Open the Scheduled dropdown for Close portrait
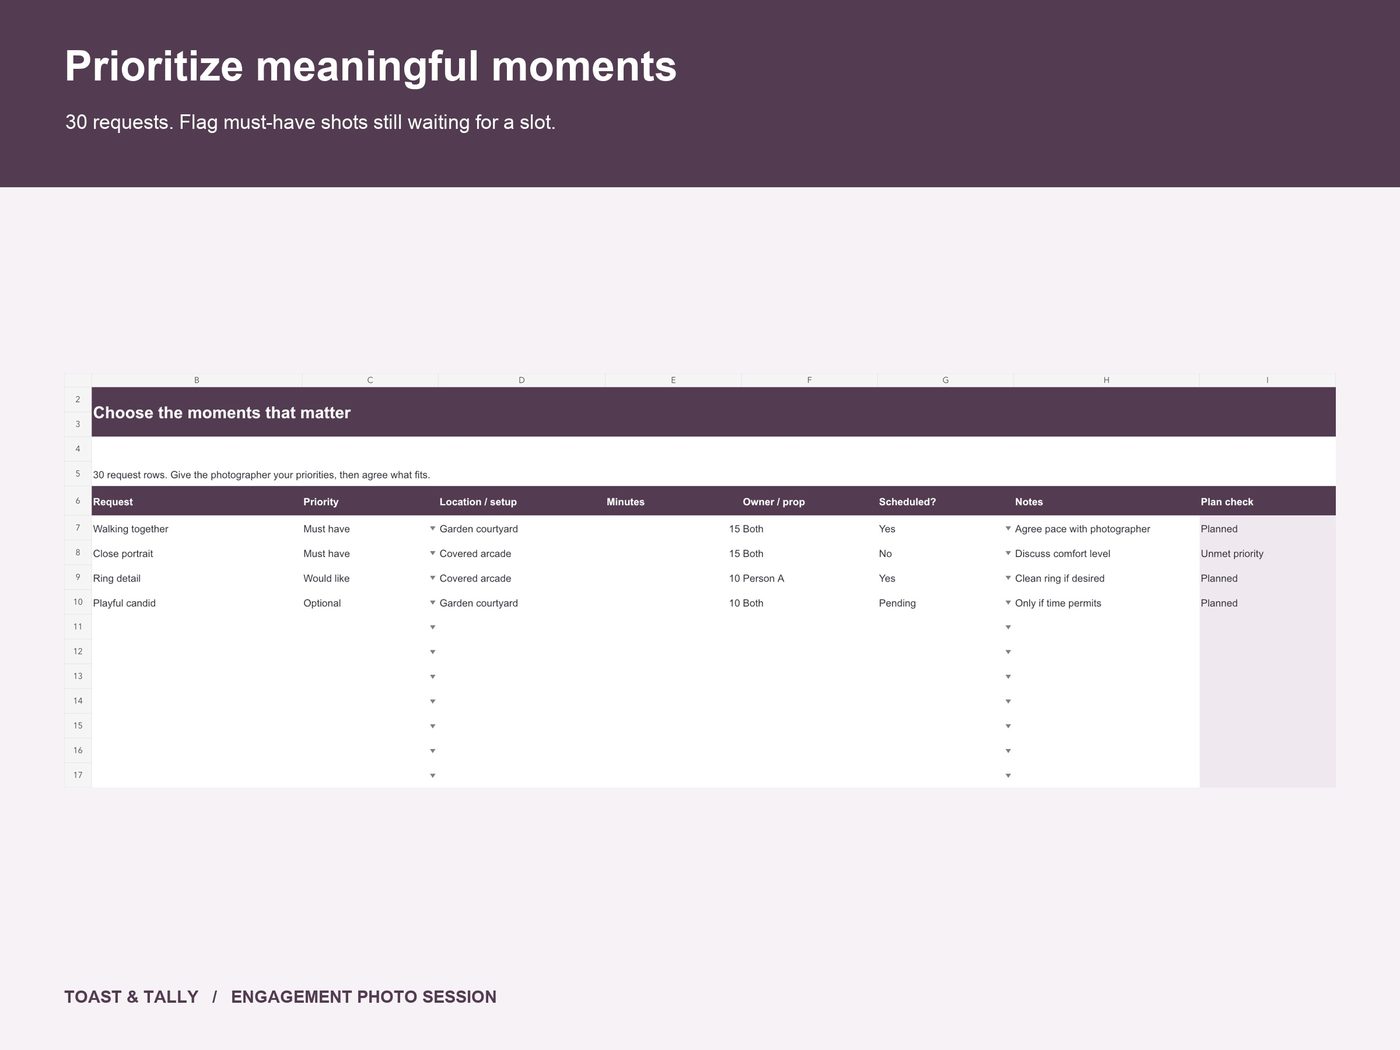The height and width of the screenshot is (1050, 1400). pos(1008,553)
